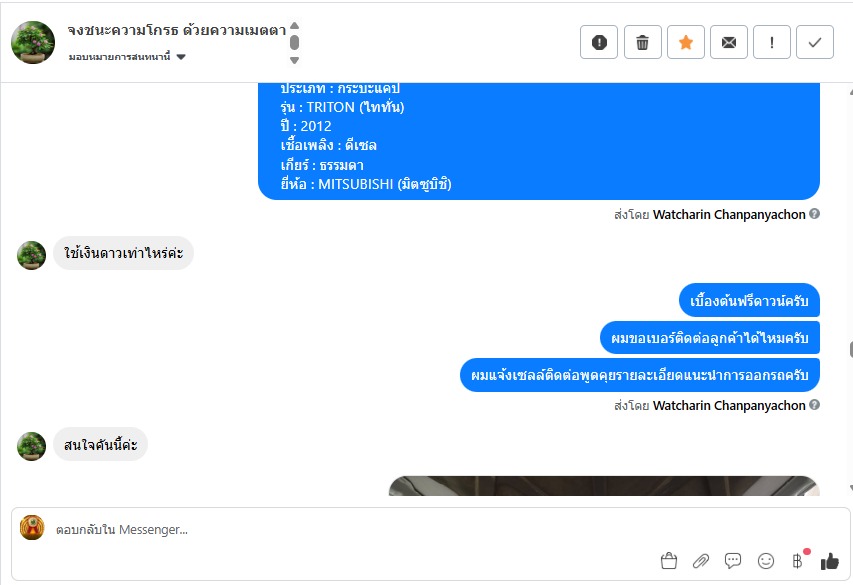Click the conversation vertical scrollbar handle
This screenshot has height=585, width=853.
[x=850, y=349]
